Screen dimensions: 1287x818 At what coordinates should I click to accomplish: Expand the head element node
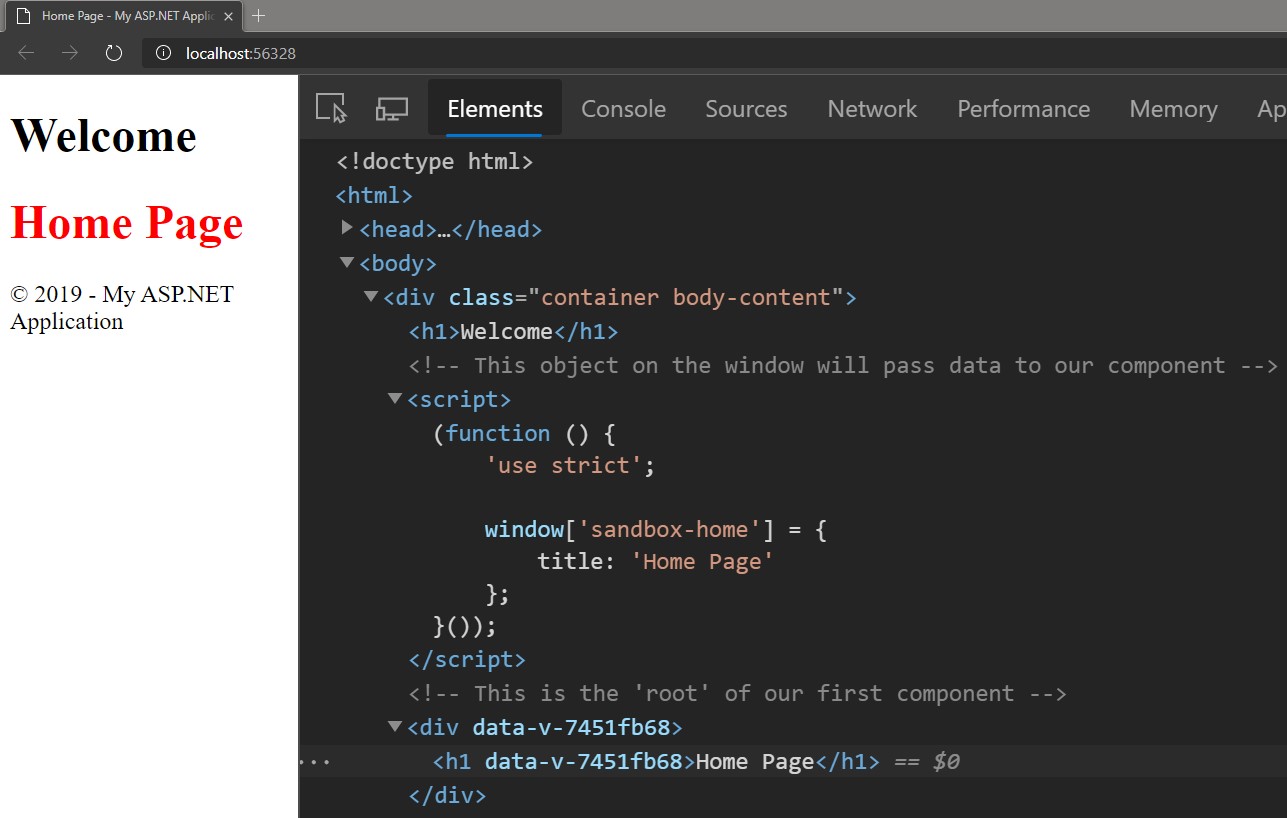[x=347, y=228]
